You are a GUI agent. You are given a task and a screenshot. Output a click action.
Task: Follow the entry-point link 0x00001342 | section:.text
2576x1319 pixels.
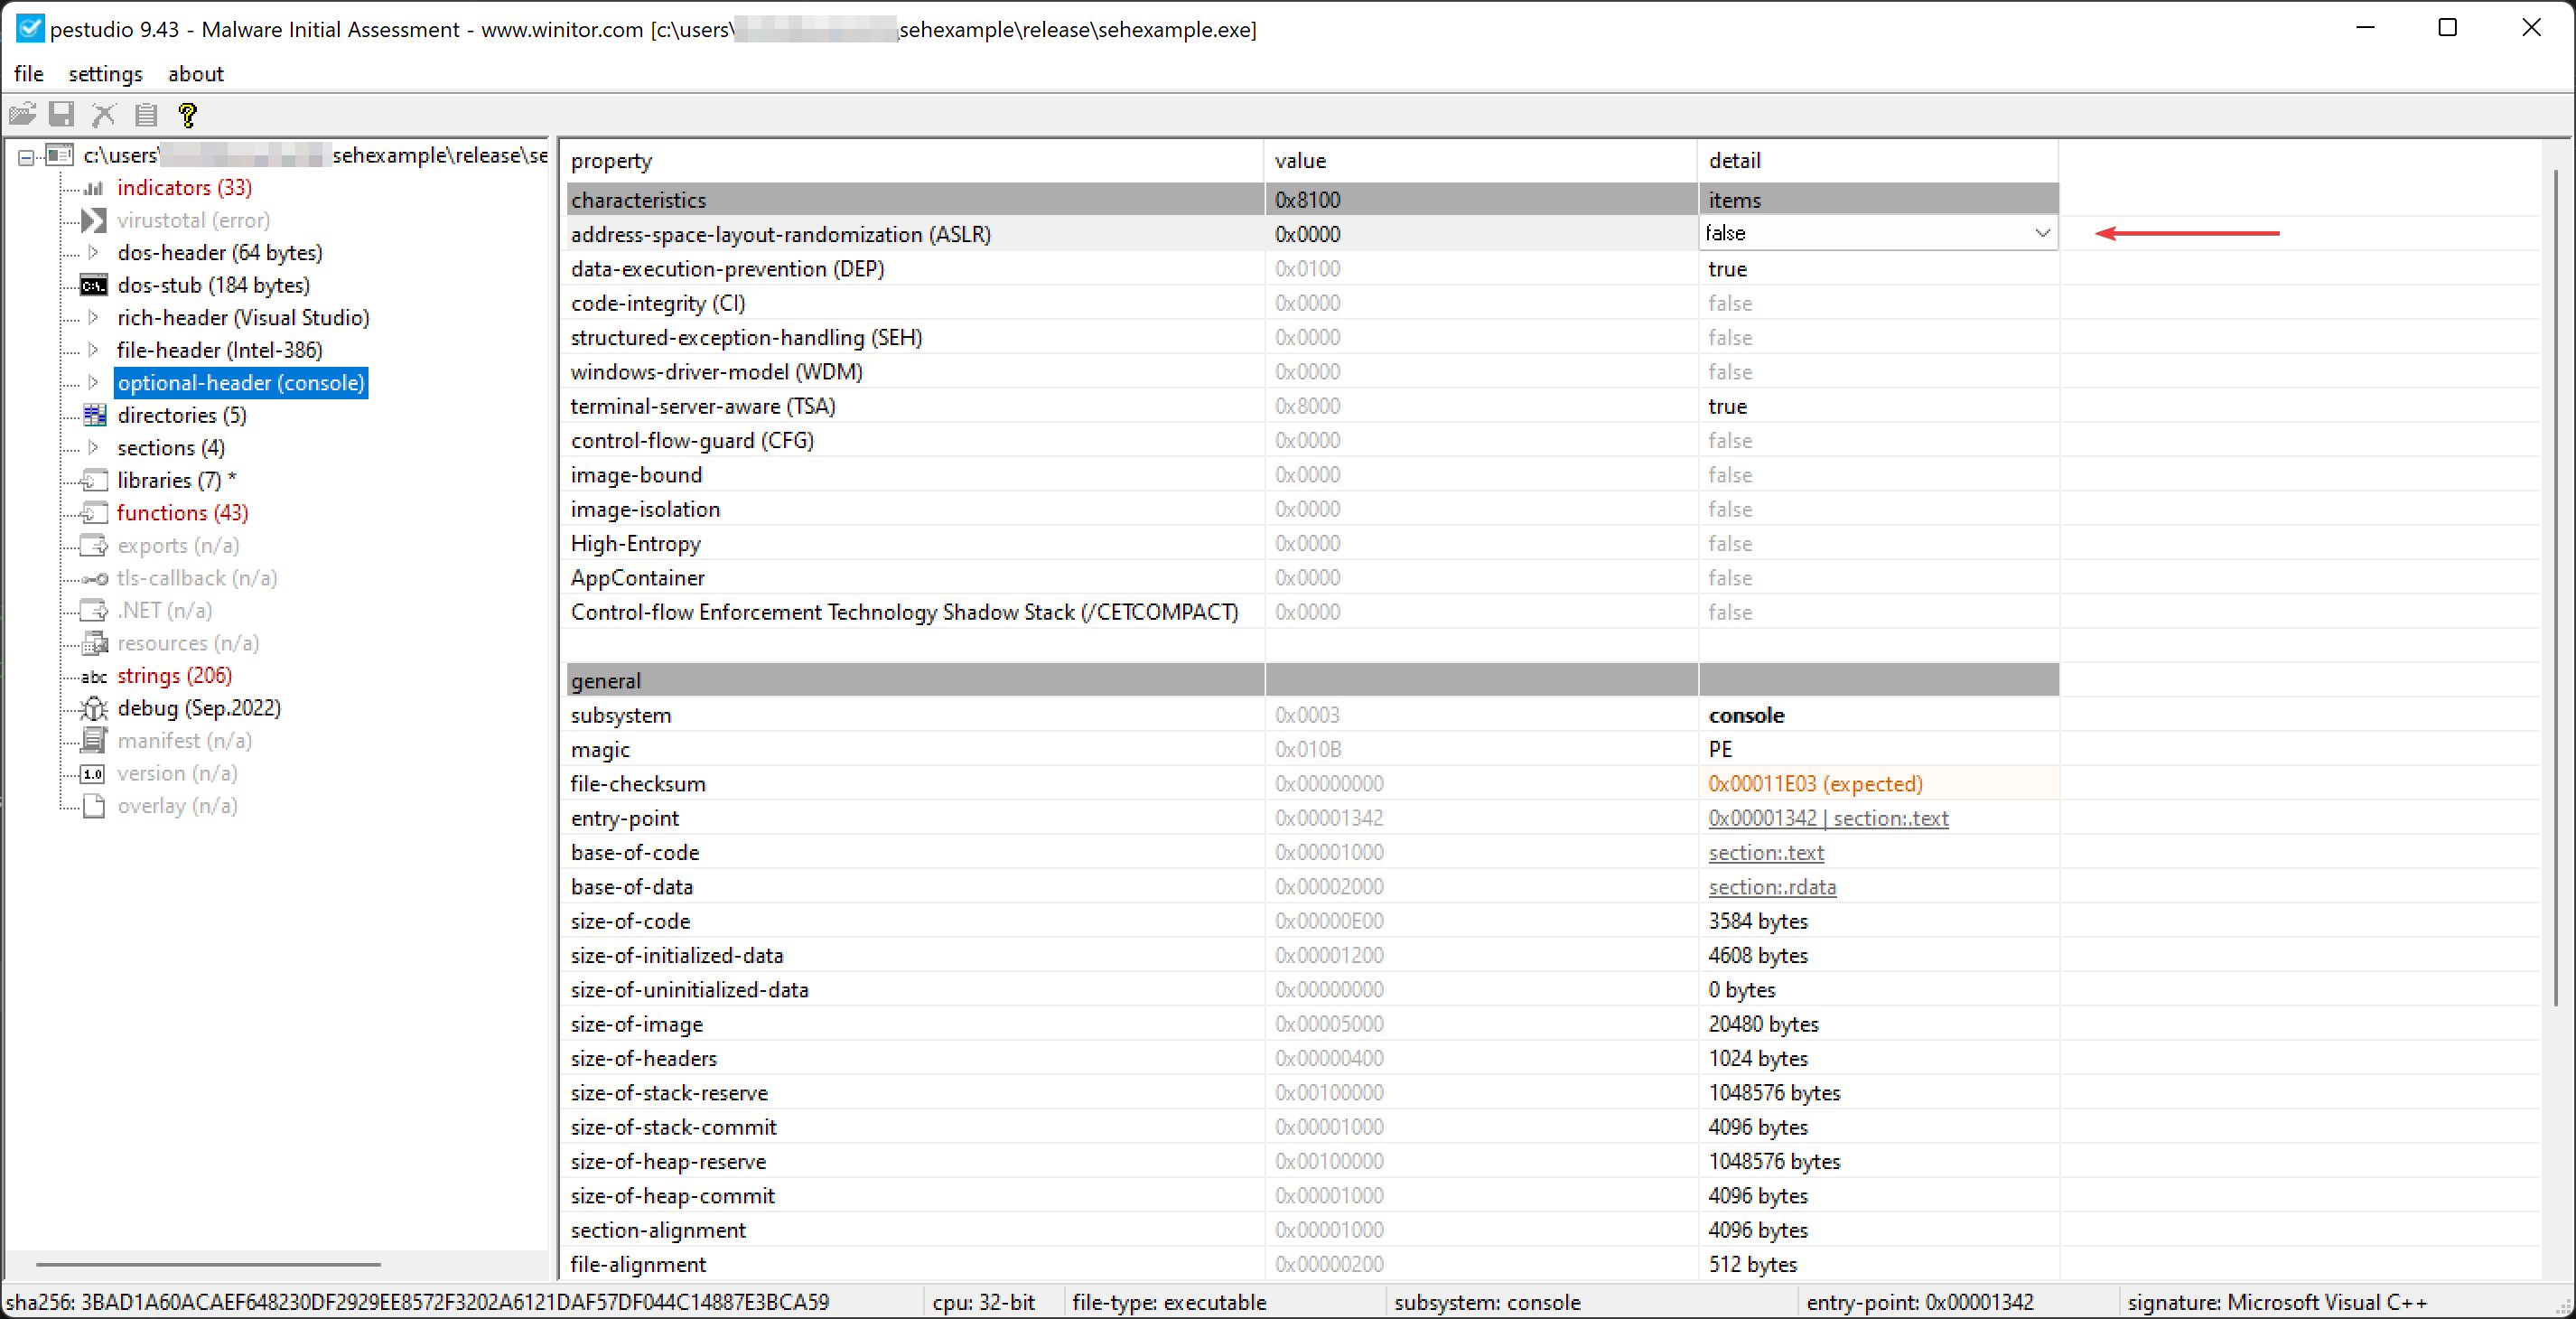[x=1829, y=818]
